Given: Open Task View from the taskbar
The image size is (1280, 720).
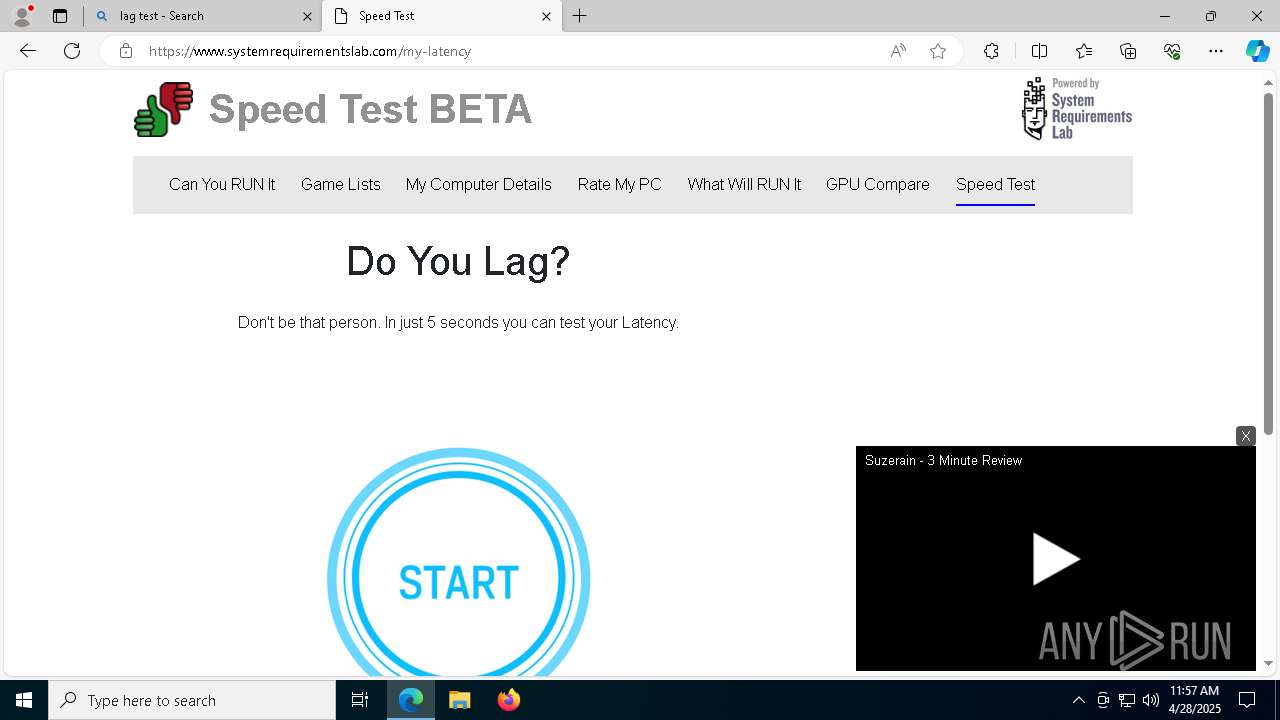Looking at the screenshot, I should coord(360,700).
